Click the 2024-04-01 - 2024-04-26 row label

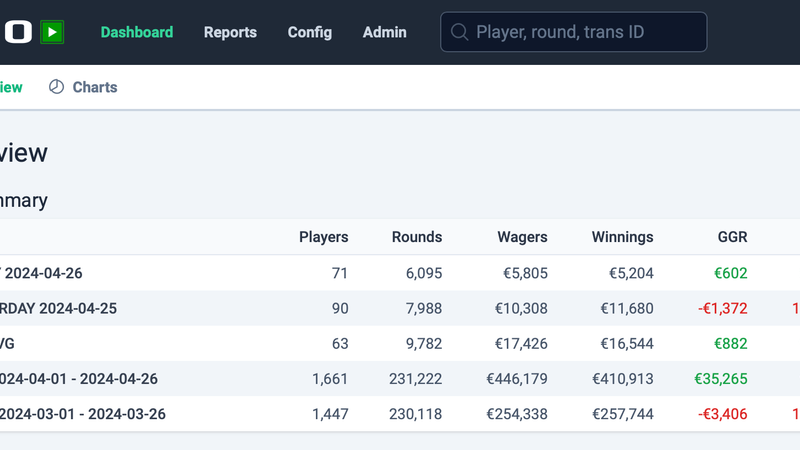pyautogui.click(x=78, y=379)
